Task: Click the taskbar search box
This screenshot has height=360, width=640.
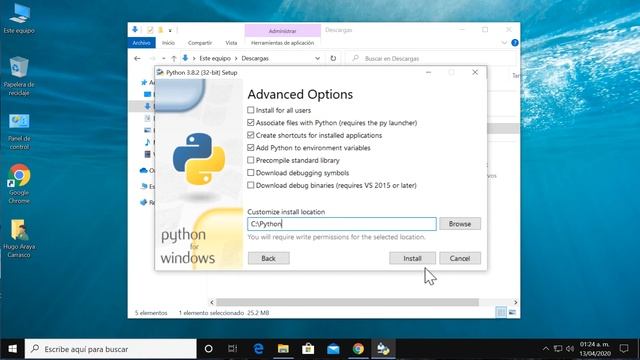Action: tap(111, 349)
